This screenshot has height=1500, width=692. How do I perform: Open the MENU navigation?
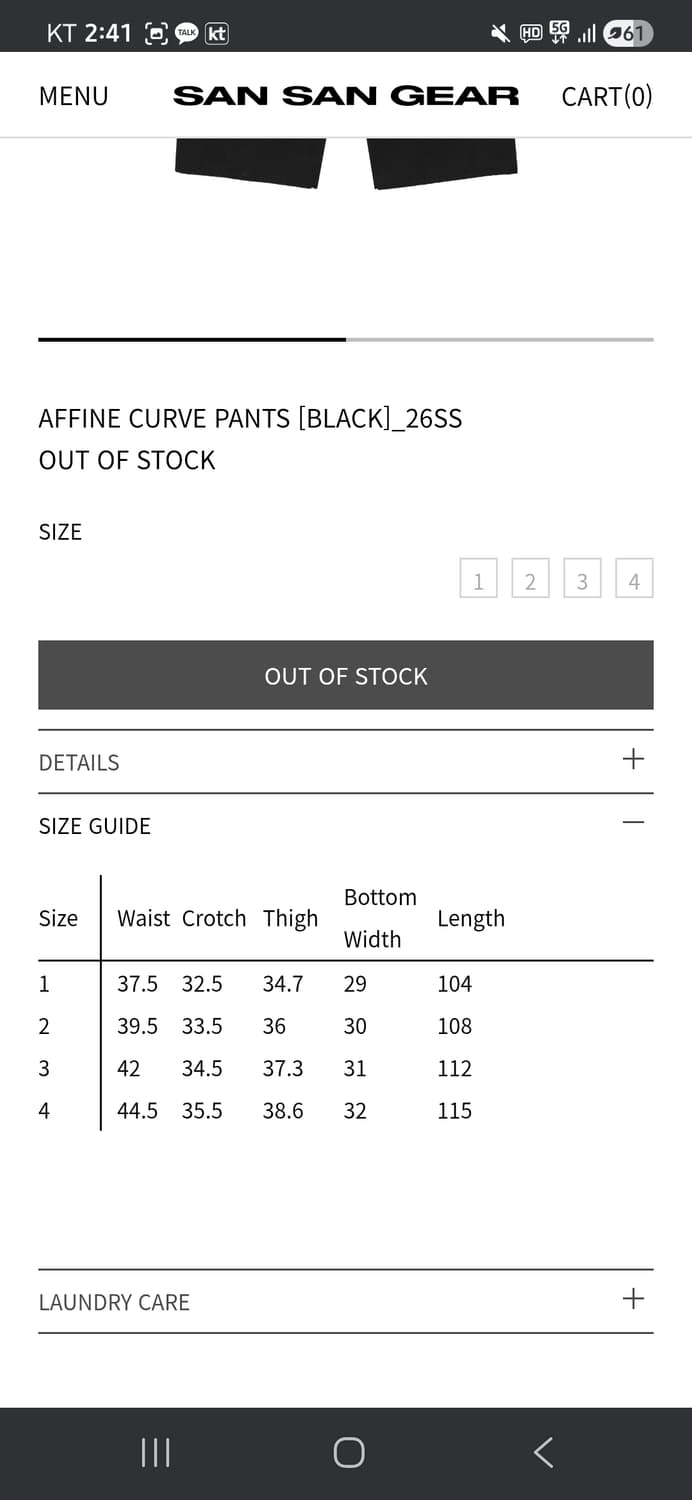click(73, 96)
